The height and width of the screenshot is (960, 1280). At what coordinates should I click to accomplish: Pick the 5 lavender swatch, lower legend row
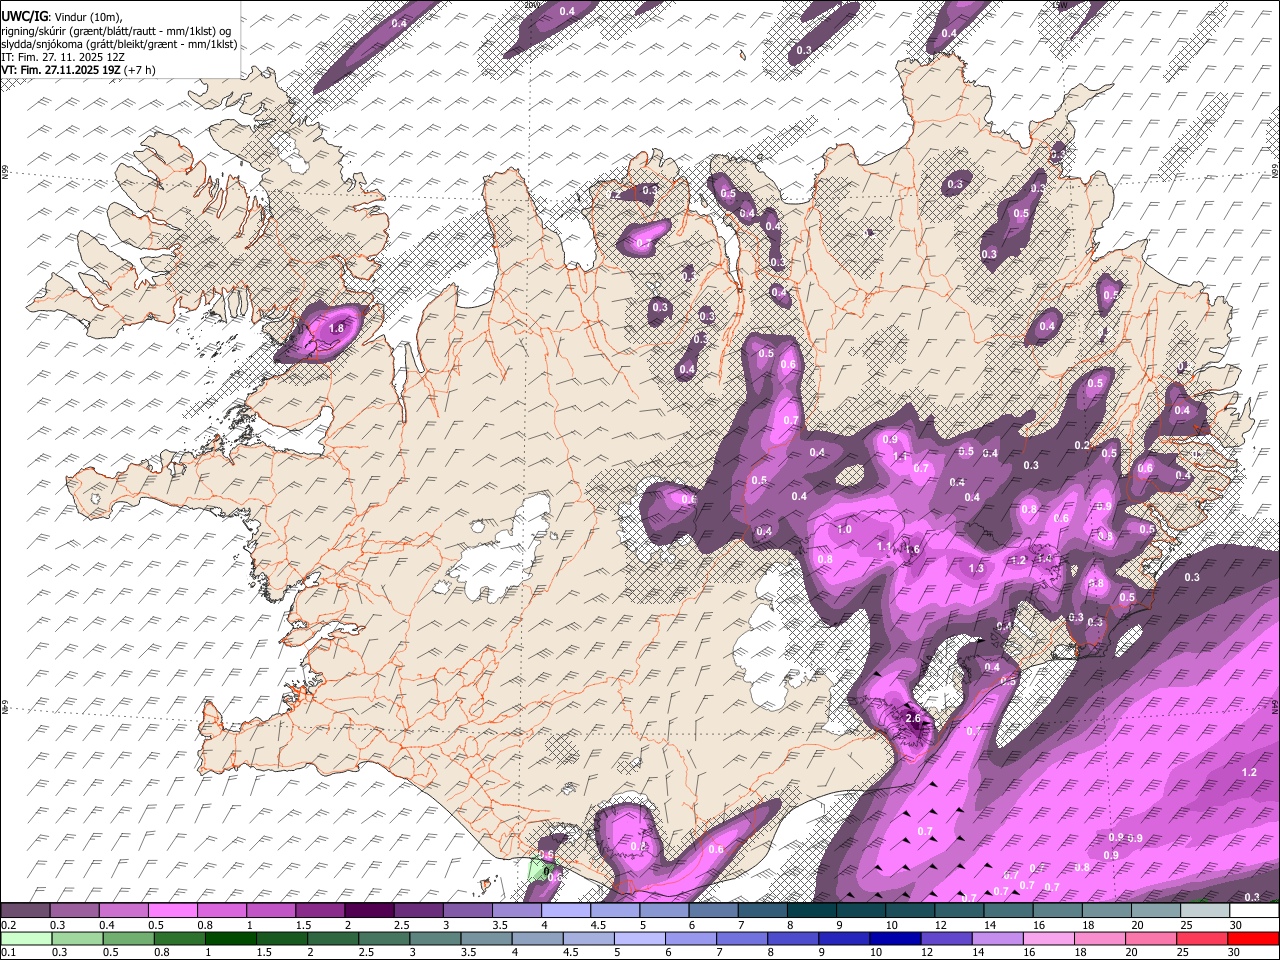638,938
